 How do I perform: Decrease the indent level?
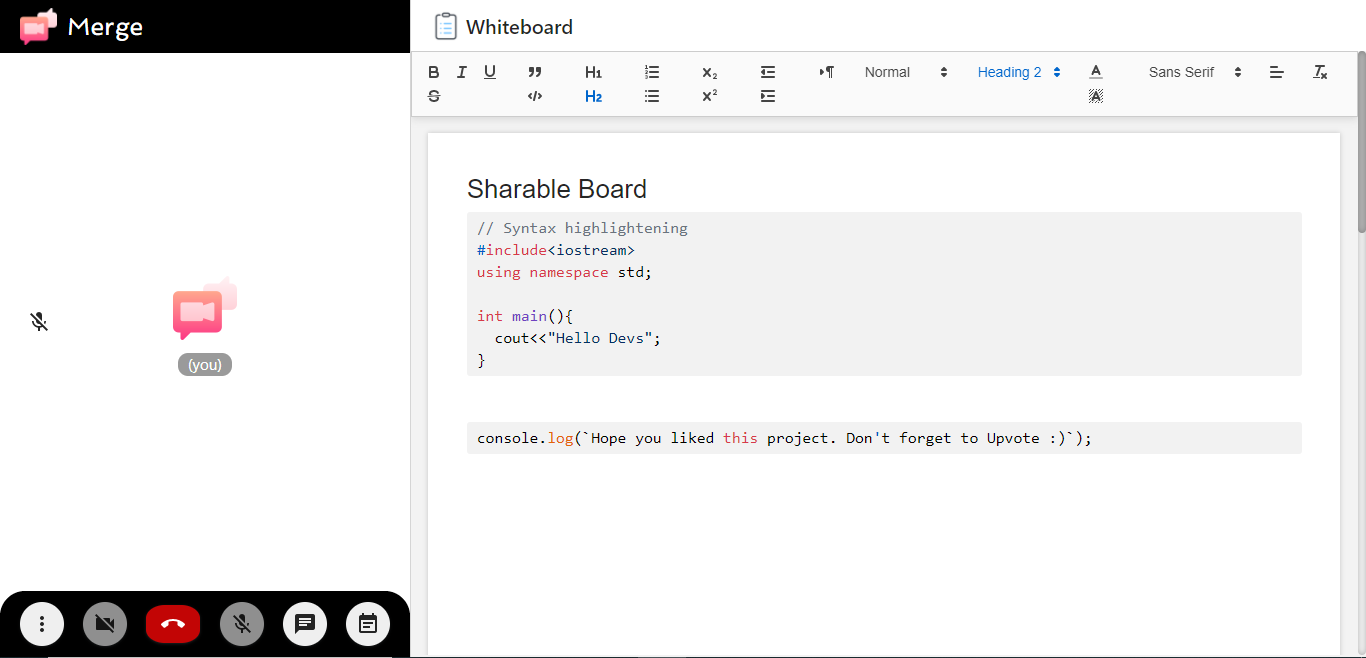click(x=768, y=72)
